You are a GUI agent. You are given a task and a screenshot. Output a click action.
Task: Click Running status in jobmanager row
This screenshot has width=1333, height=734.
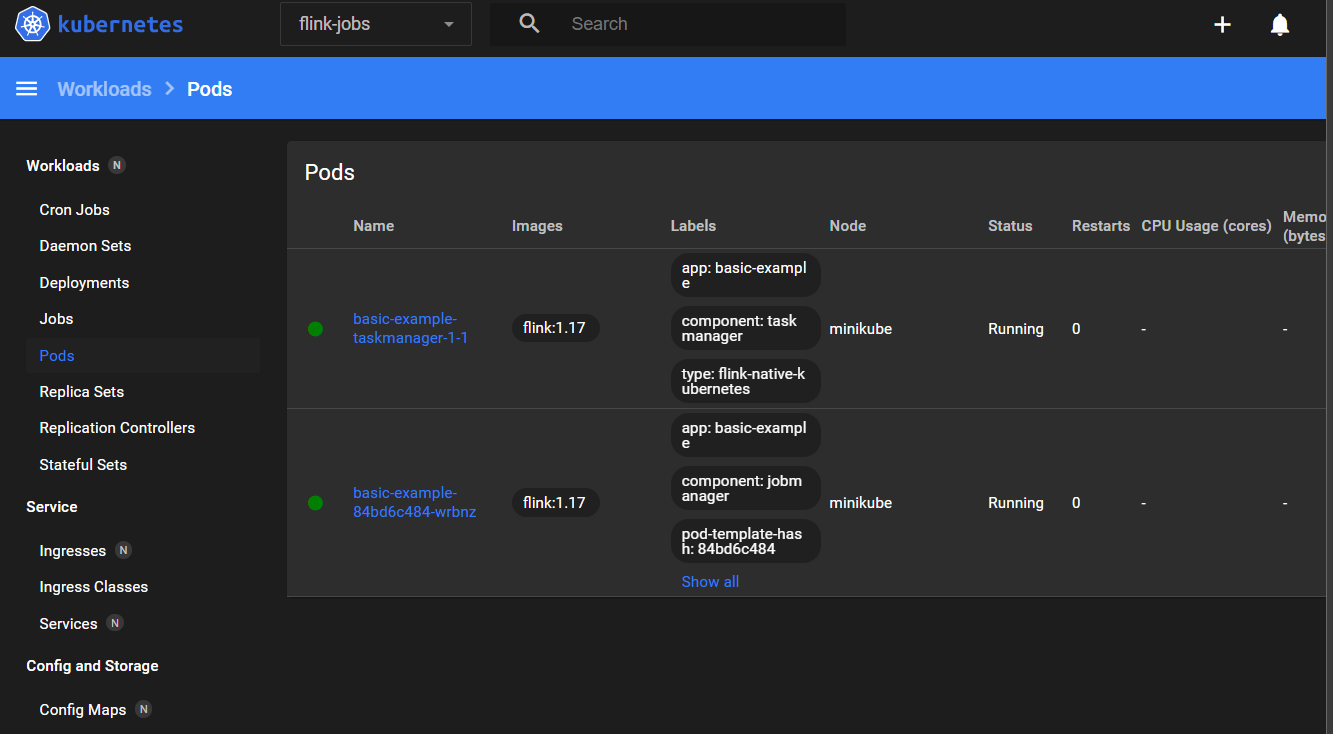(1016, 503)
